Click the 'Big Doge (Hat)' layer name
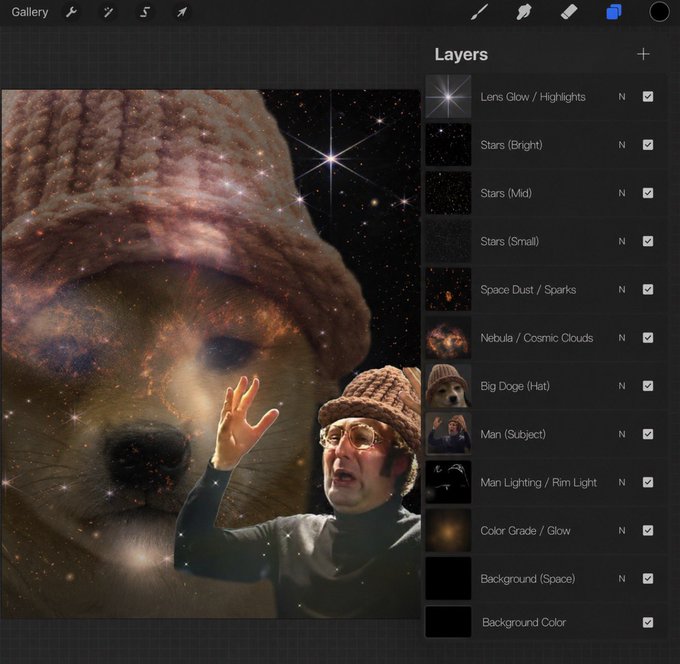 pos(515,386)
